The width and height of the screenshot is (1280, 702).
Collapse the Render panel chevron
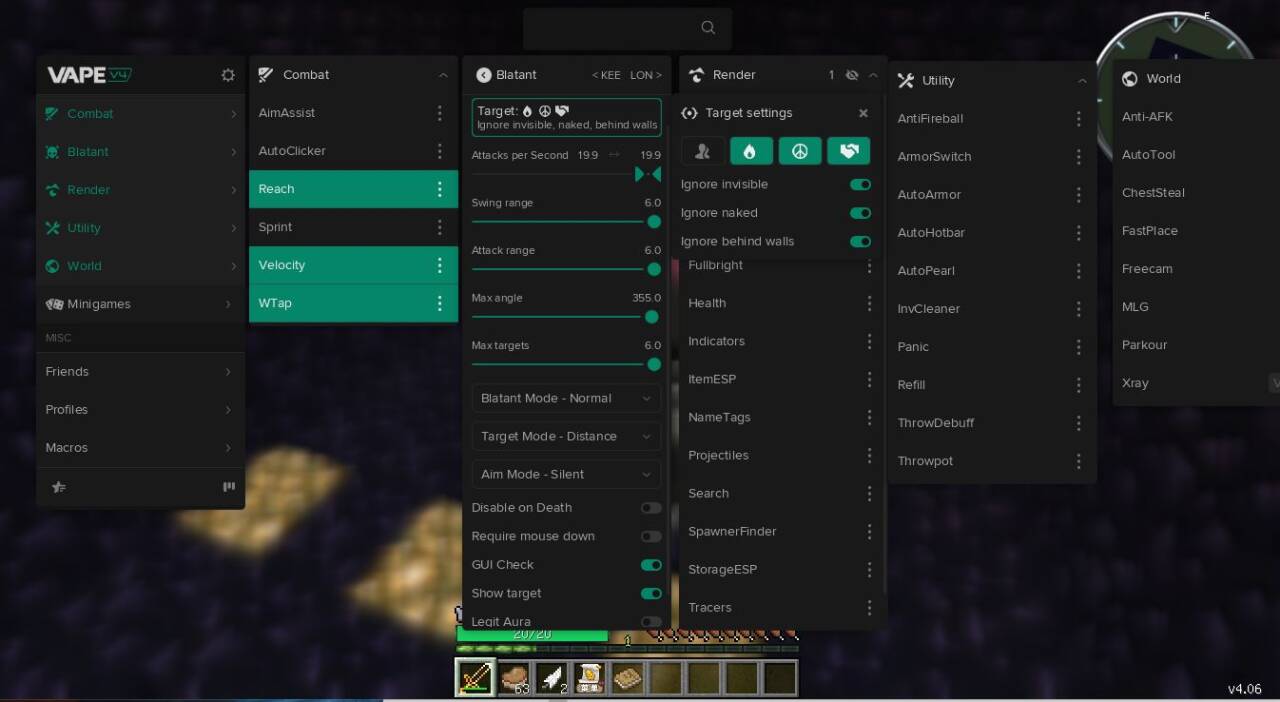(x=873, y=75)
